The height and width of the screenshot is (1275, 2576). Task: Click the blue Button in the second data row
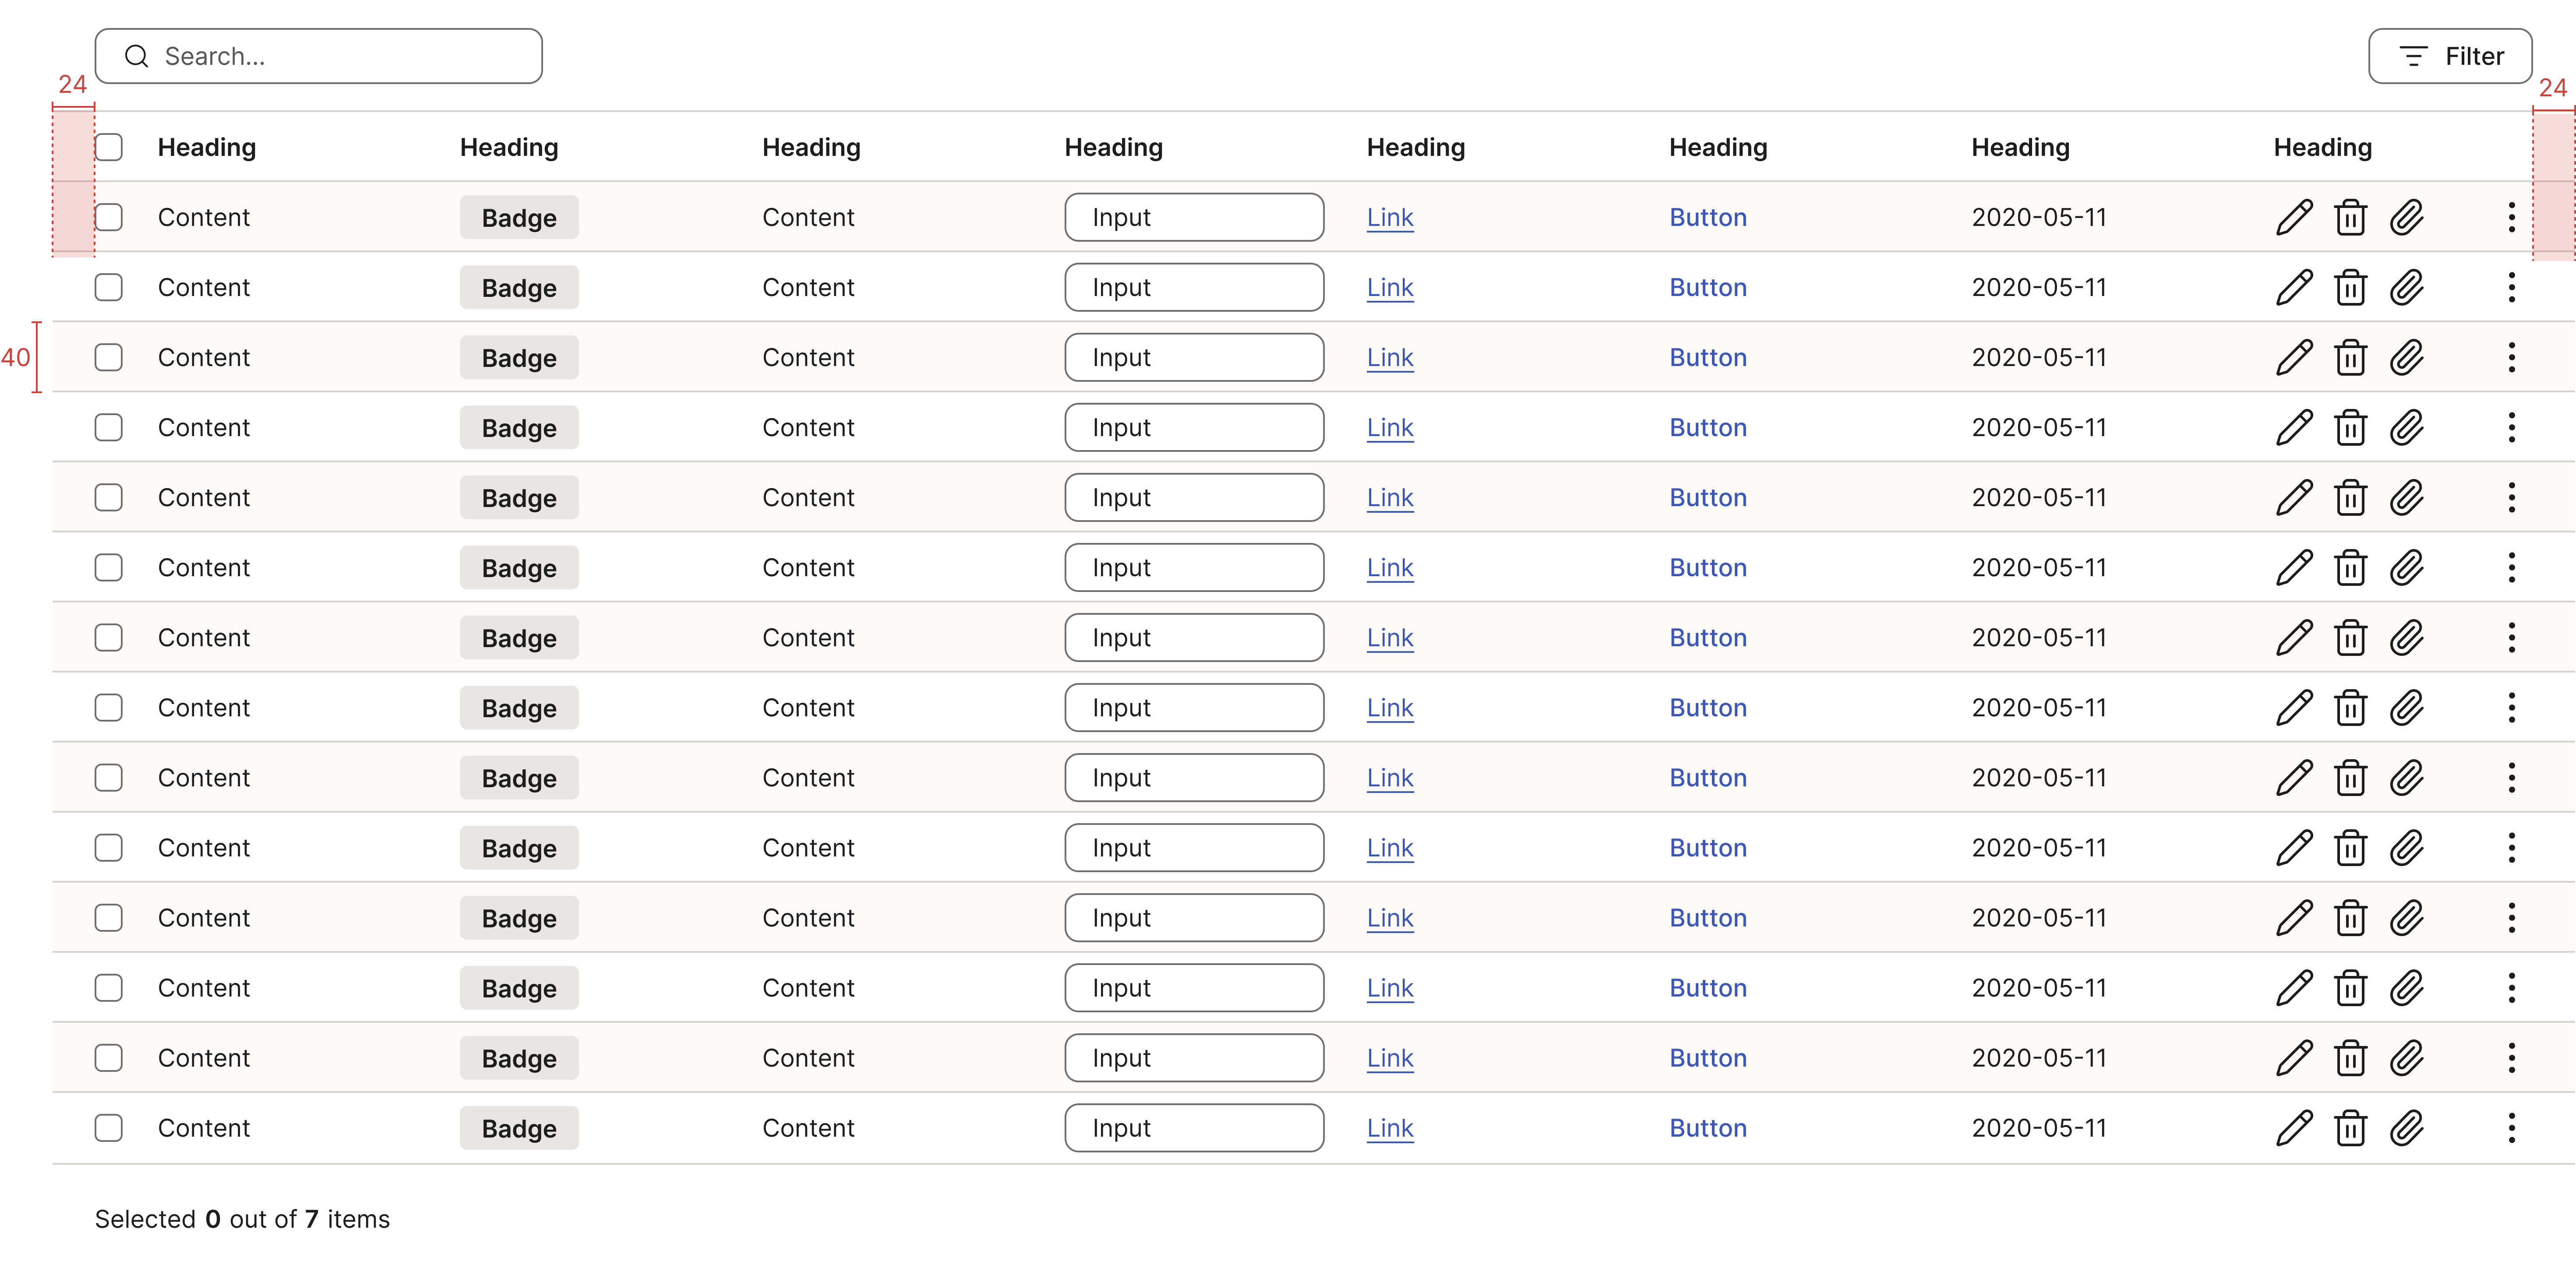pyautogui.click(x=1708, y=287)
